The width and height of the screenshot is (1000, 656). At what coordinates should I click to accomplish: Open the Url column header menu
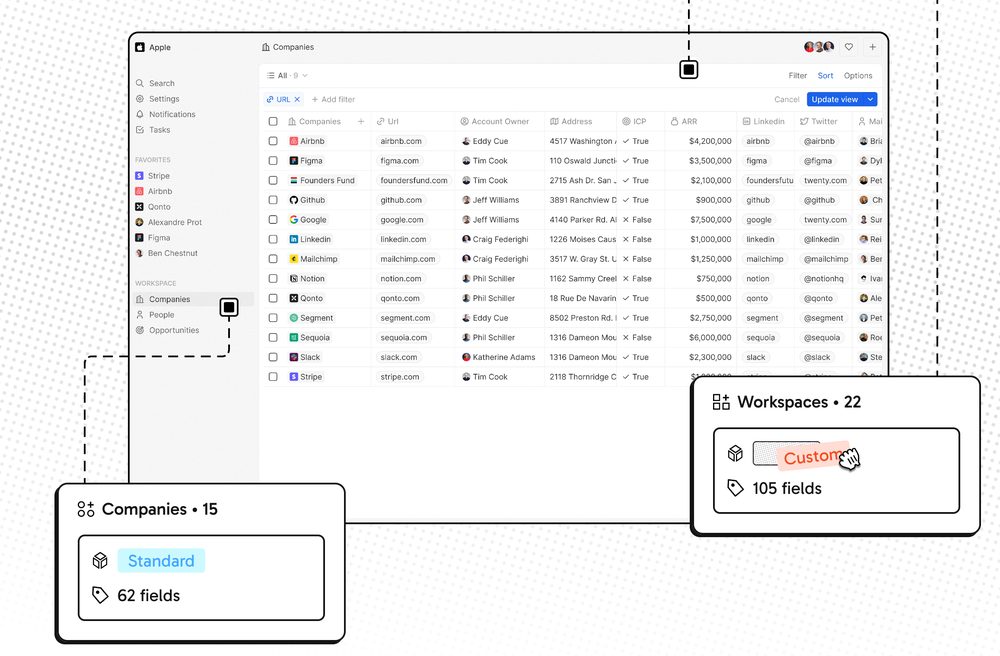click(388, 121)
